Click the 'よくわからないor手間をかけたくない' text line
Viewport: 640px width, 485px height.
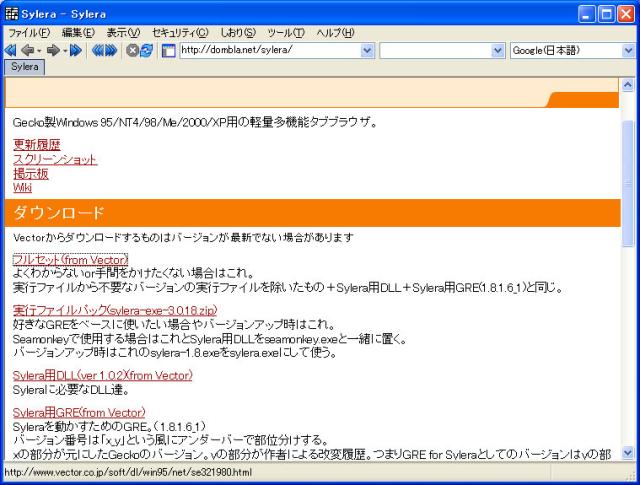click(133, 273)
